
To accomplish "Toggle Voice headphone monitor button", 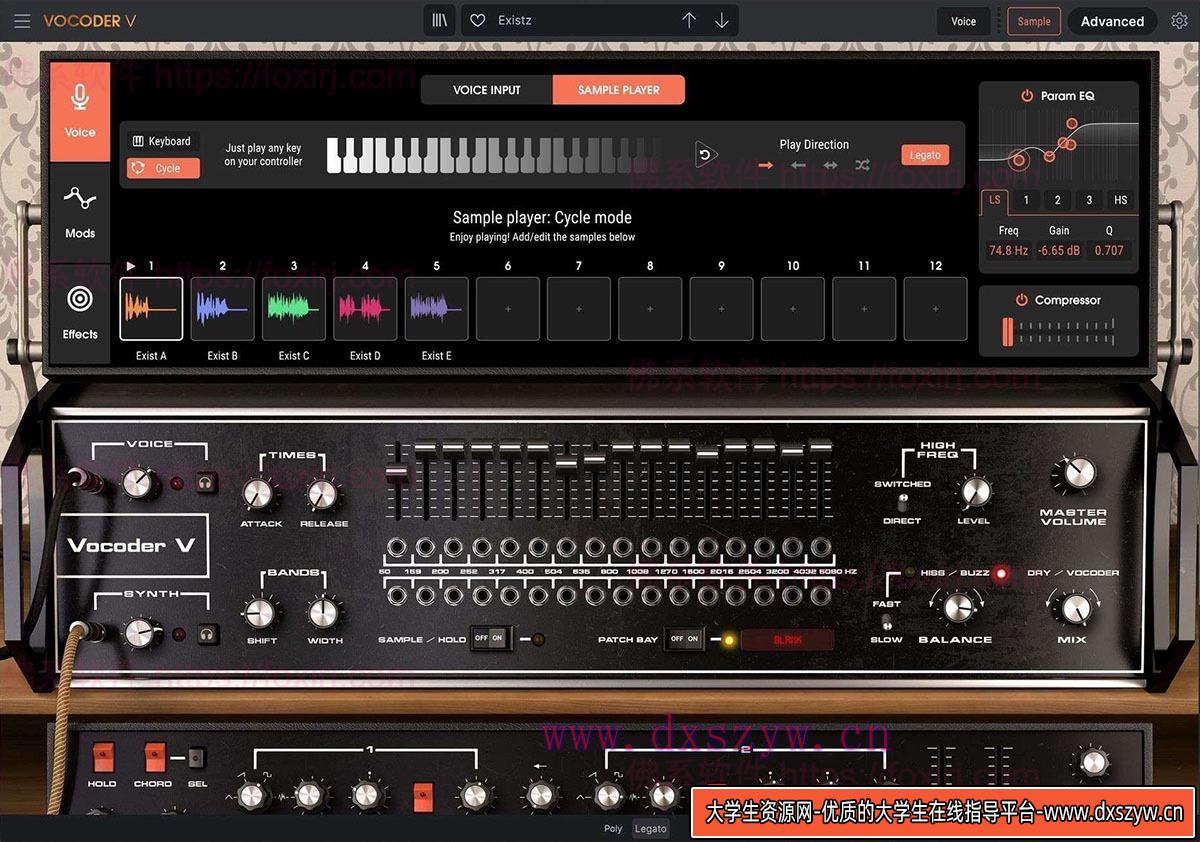I will 207,483.
